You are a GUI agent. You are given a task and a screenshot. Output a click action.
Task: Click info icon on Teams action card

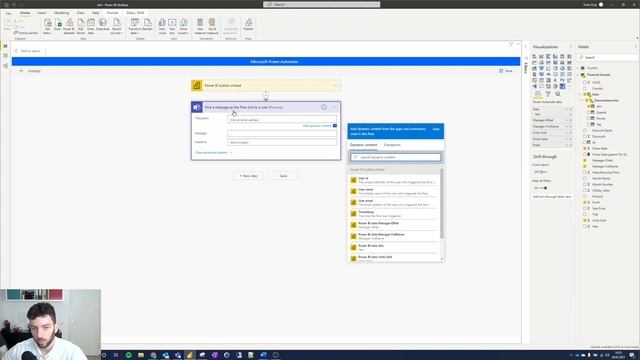(x=324, y=107)
